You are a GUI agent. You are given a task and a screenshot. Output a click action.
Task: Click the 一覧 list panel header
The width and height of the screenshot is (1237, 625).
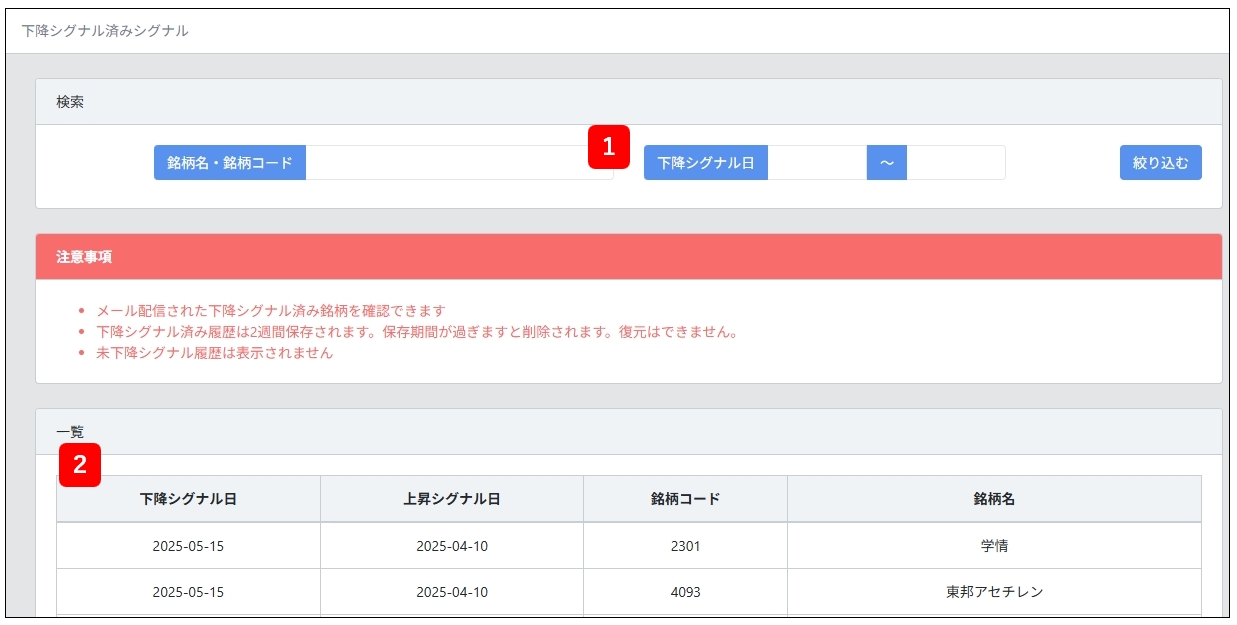coord(628,432)
